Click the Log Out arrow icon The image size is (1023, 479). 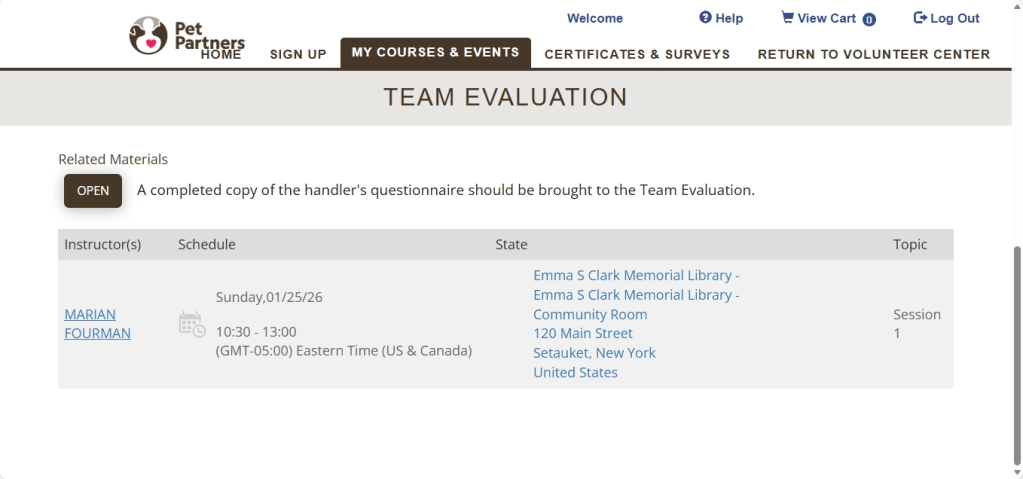pos(920,18)
